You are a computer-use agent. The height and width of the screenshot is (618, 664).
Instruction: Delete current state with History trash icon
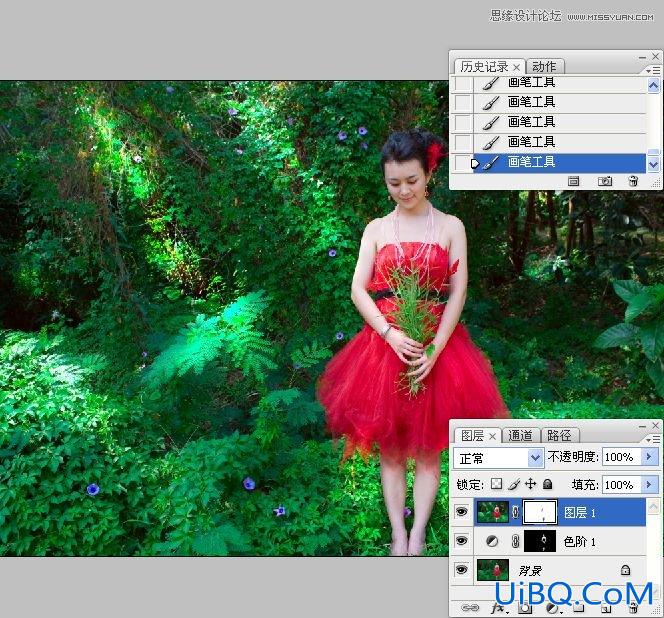point(633,181)
